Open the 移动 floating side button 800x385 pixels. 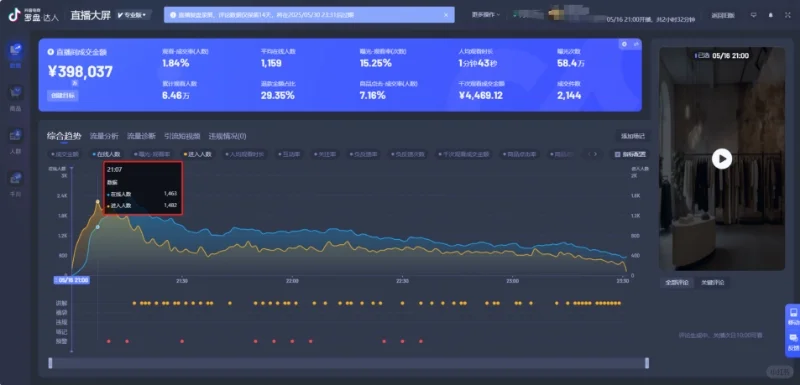click(793, 317)
